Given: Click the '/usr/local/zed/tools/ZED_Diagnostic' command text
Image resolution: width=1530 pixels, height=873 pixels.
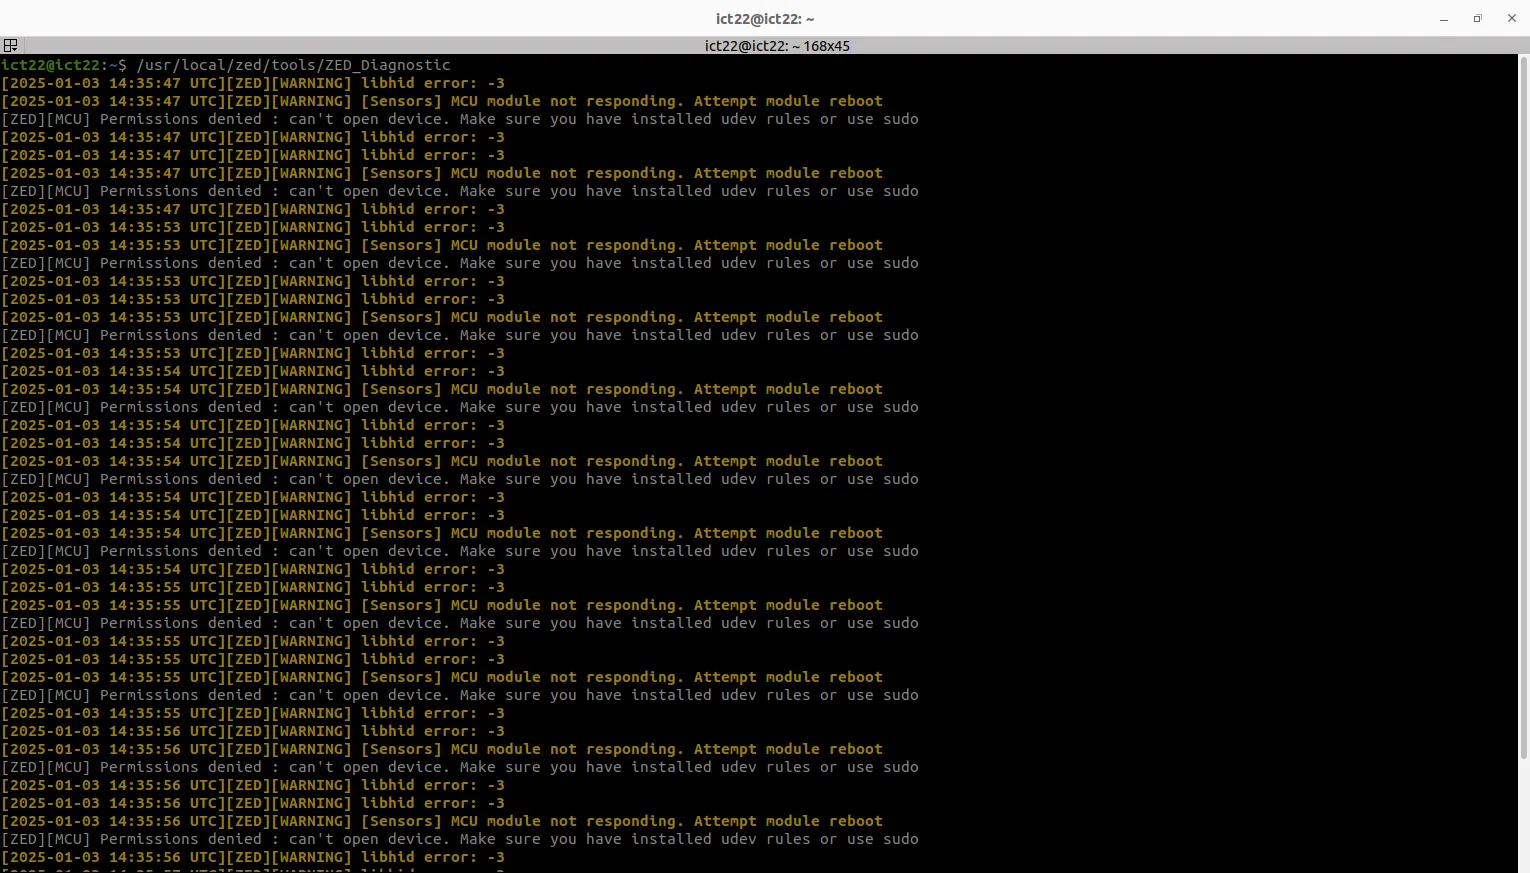Looking at the screenshot, I should tap(293, 65).
